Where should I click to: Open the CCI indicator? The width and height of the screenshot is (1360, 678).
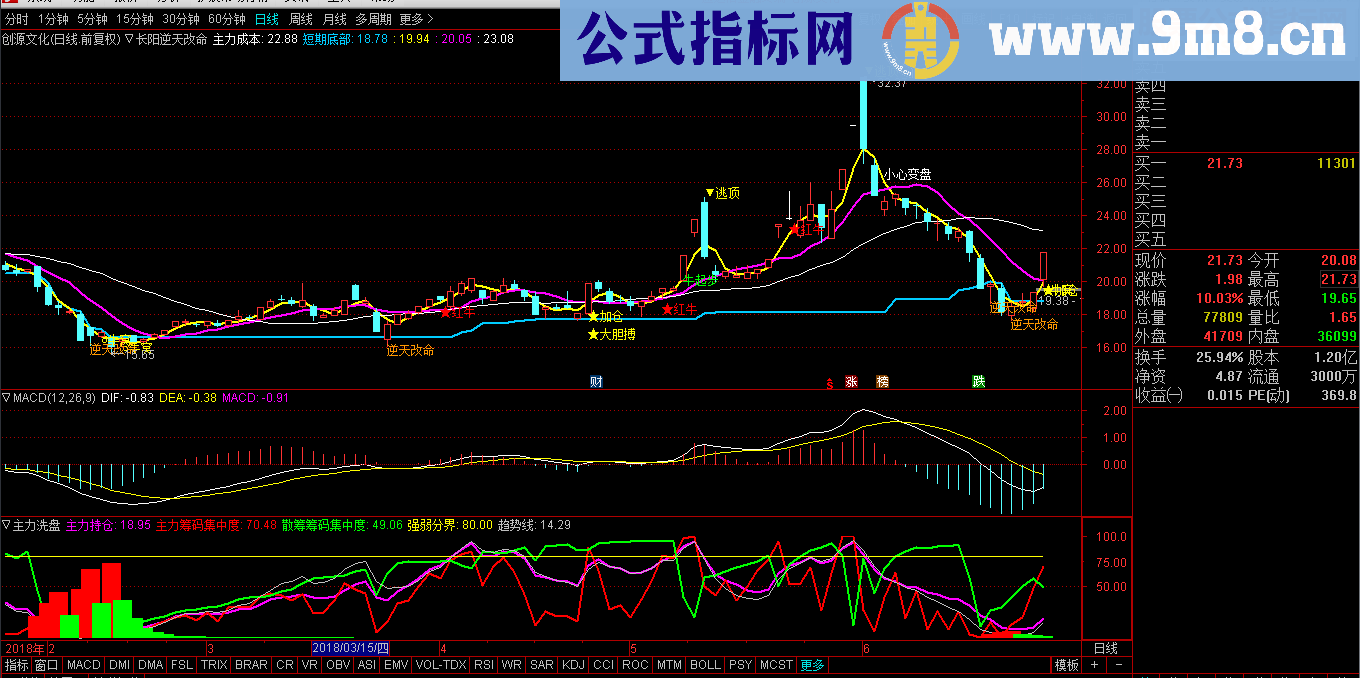click(602, 664)
